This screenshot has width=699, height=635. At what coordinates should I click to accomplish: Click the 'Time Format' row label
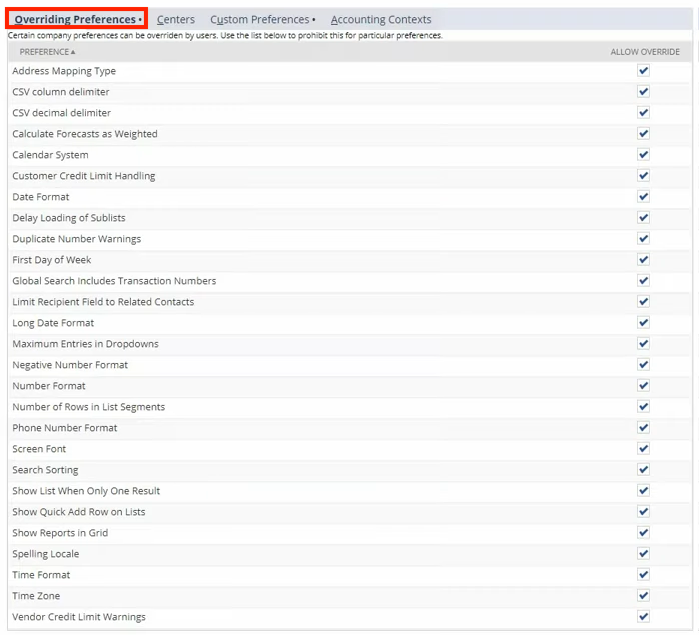41,575
